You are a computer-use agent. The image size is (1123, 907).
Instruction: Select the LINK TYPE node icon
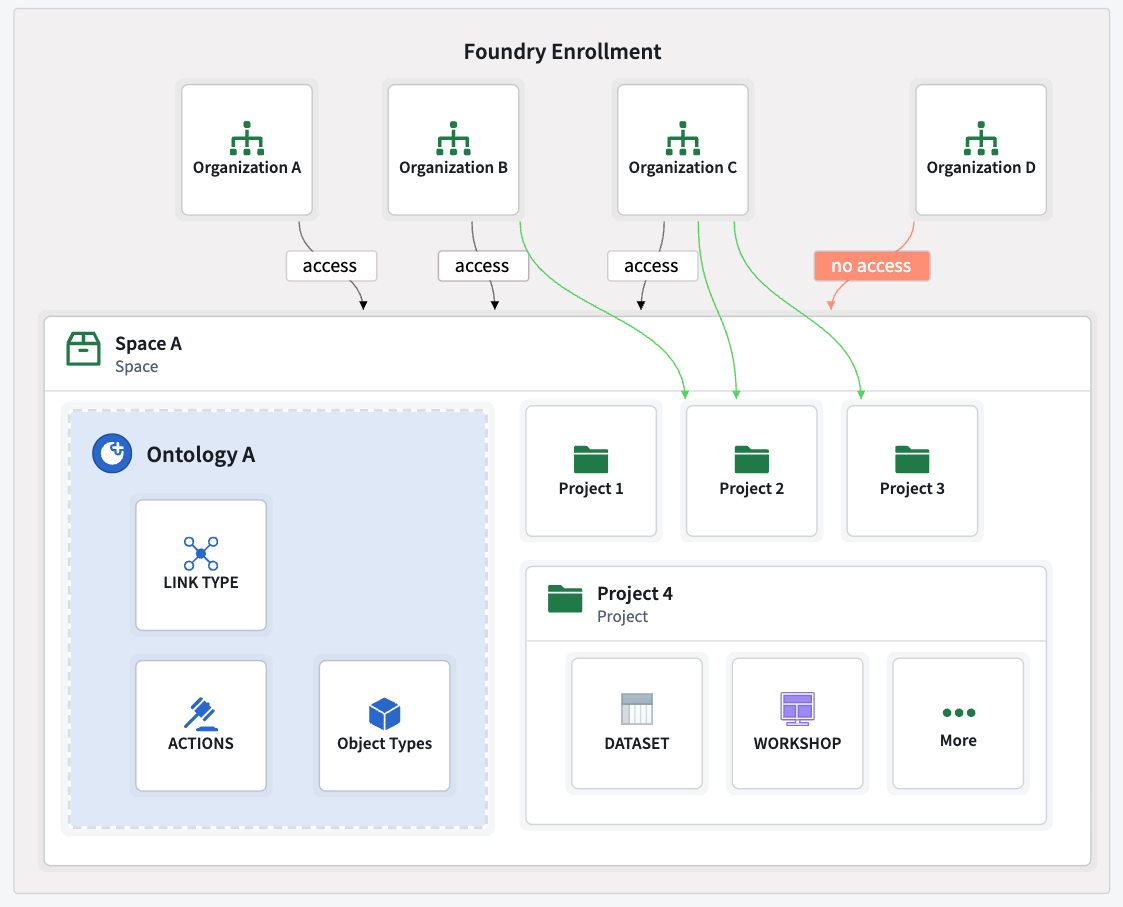click(200, 552)
